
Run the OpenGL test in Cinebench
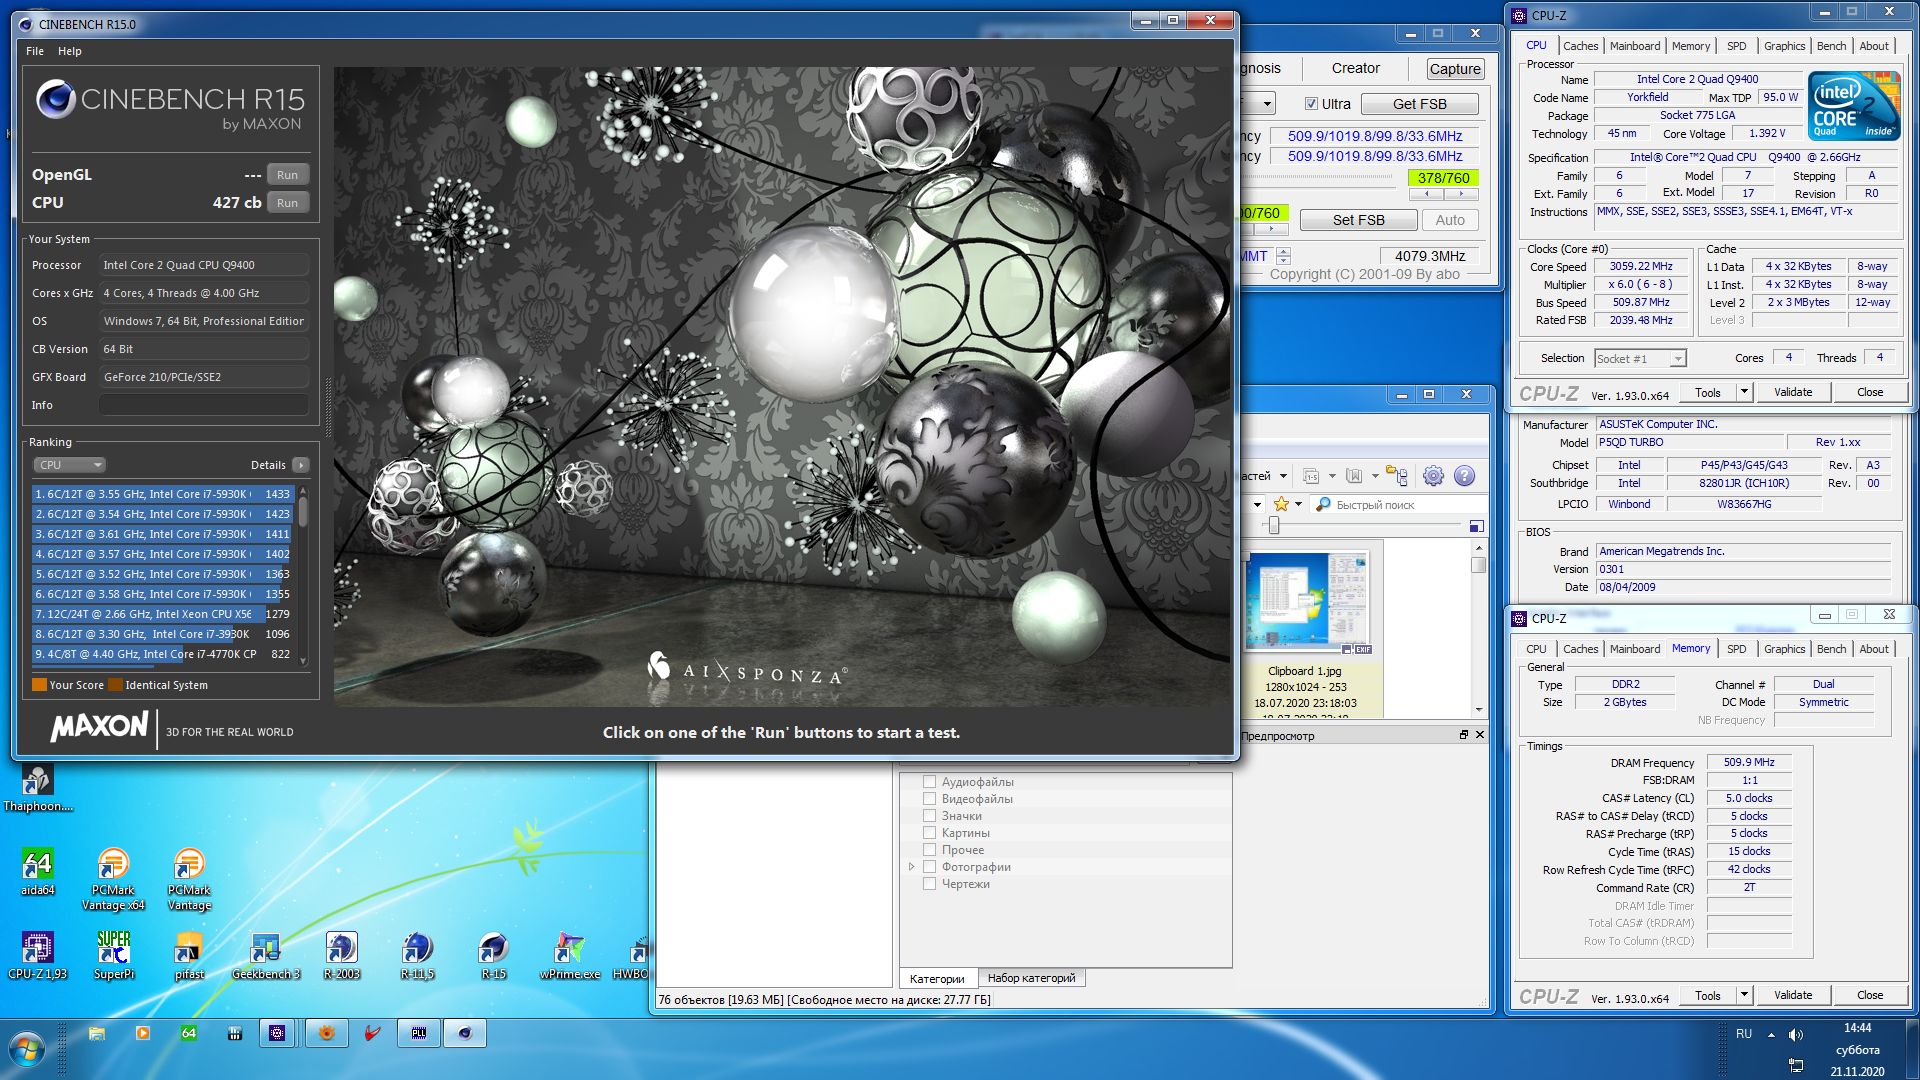coord(287,175)
